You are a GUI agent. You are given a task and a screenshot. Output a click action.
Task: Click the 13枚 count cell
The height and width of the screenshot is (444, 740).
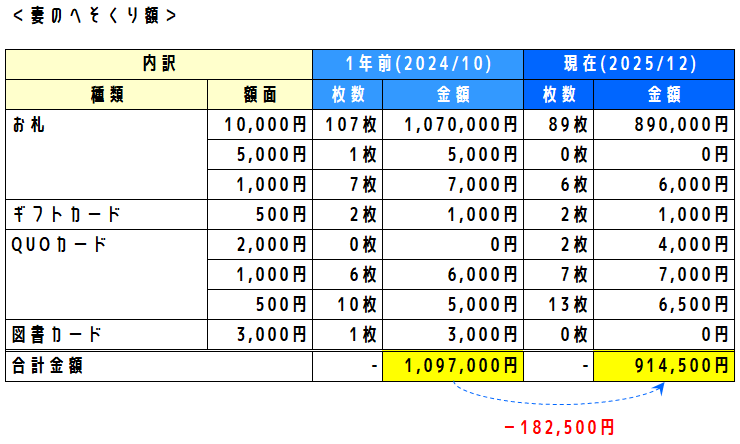[558, 305]
